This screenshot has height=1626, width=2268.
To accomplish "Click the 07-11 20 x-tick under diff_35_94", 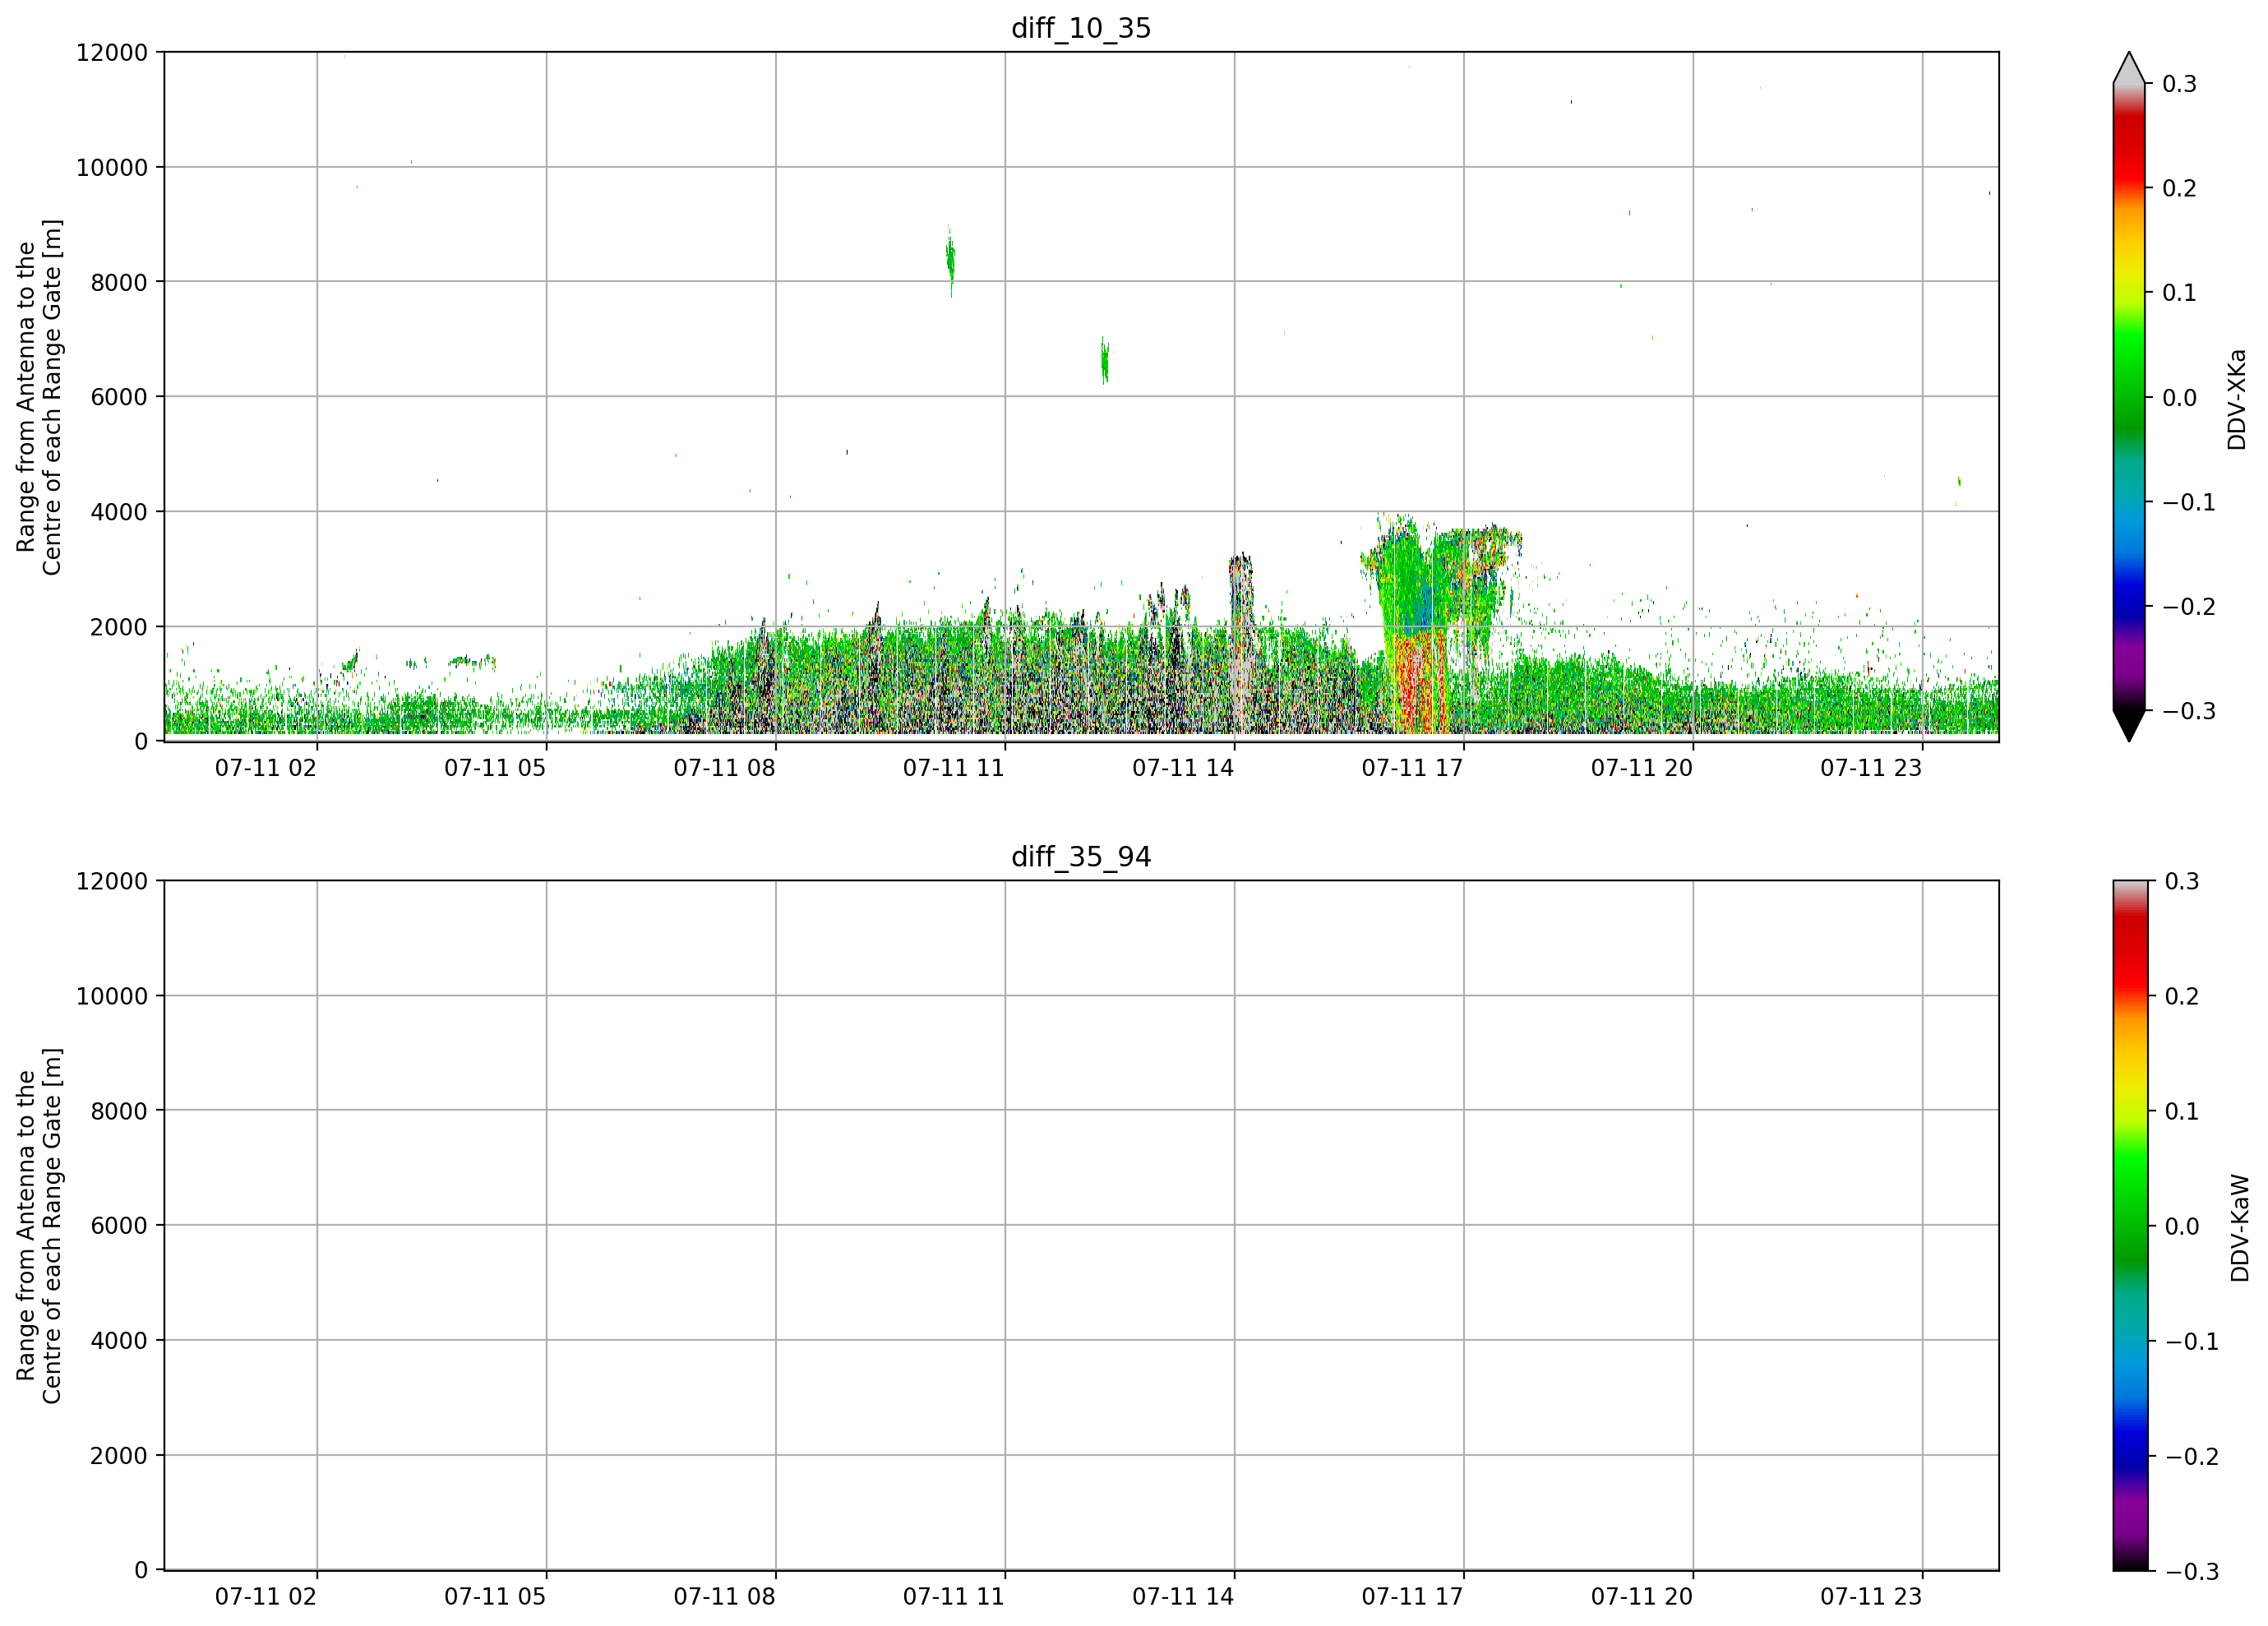I will [1642, 1597].
